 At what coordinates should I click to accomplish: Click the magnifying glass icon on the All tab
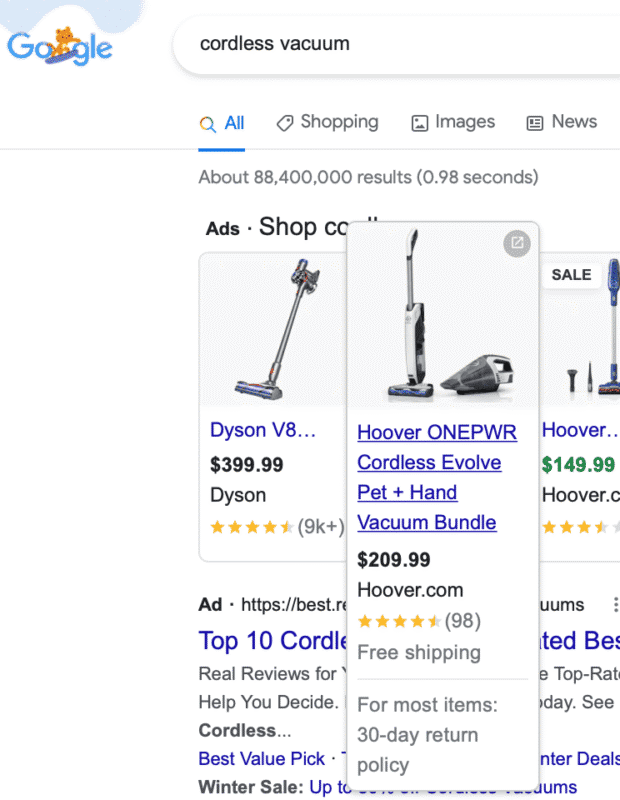pyautogui.click(x=207, y=122)
